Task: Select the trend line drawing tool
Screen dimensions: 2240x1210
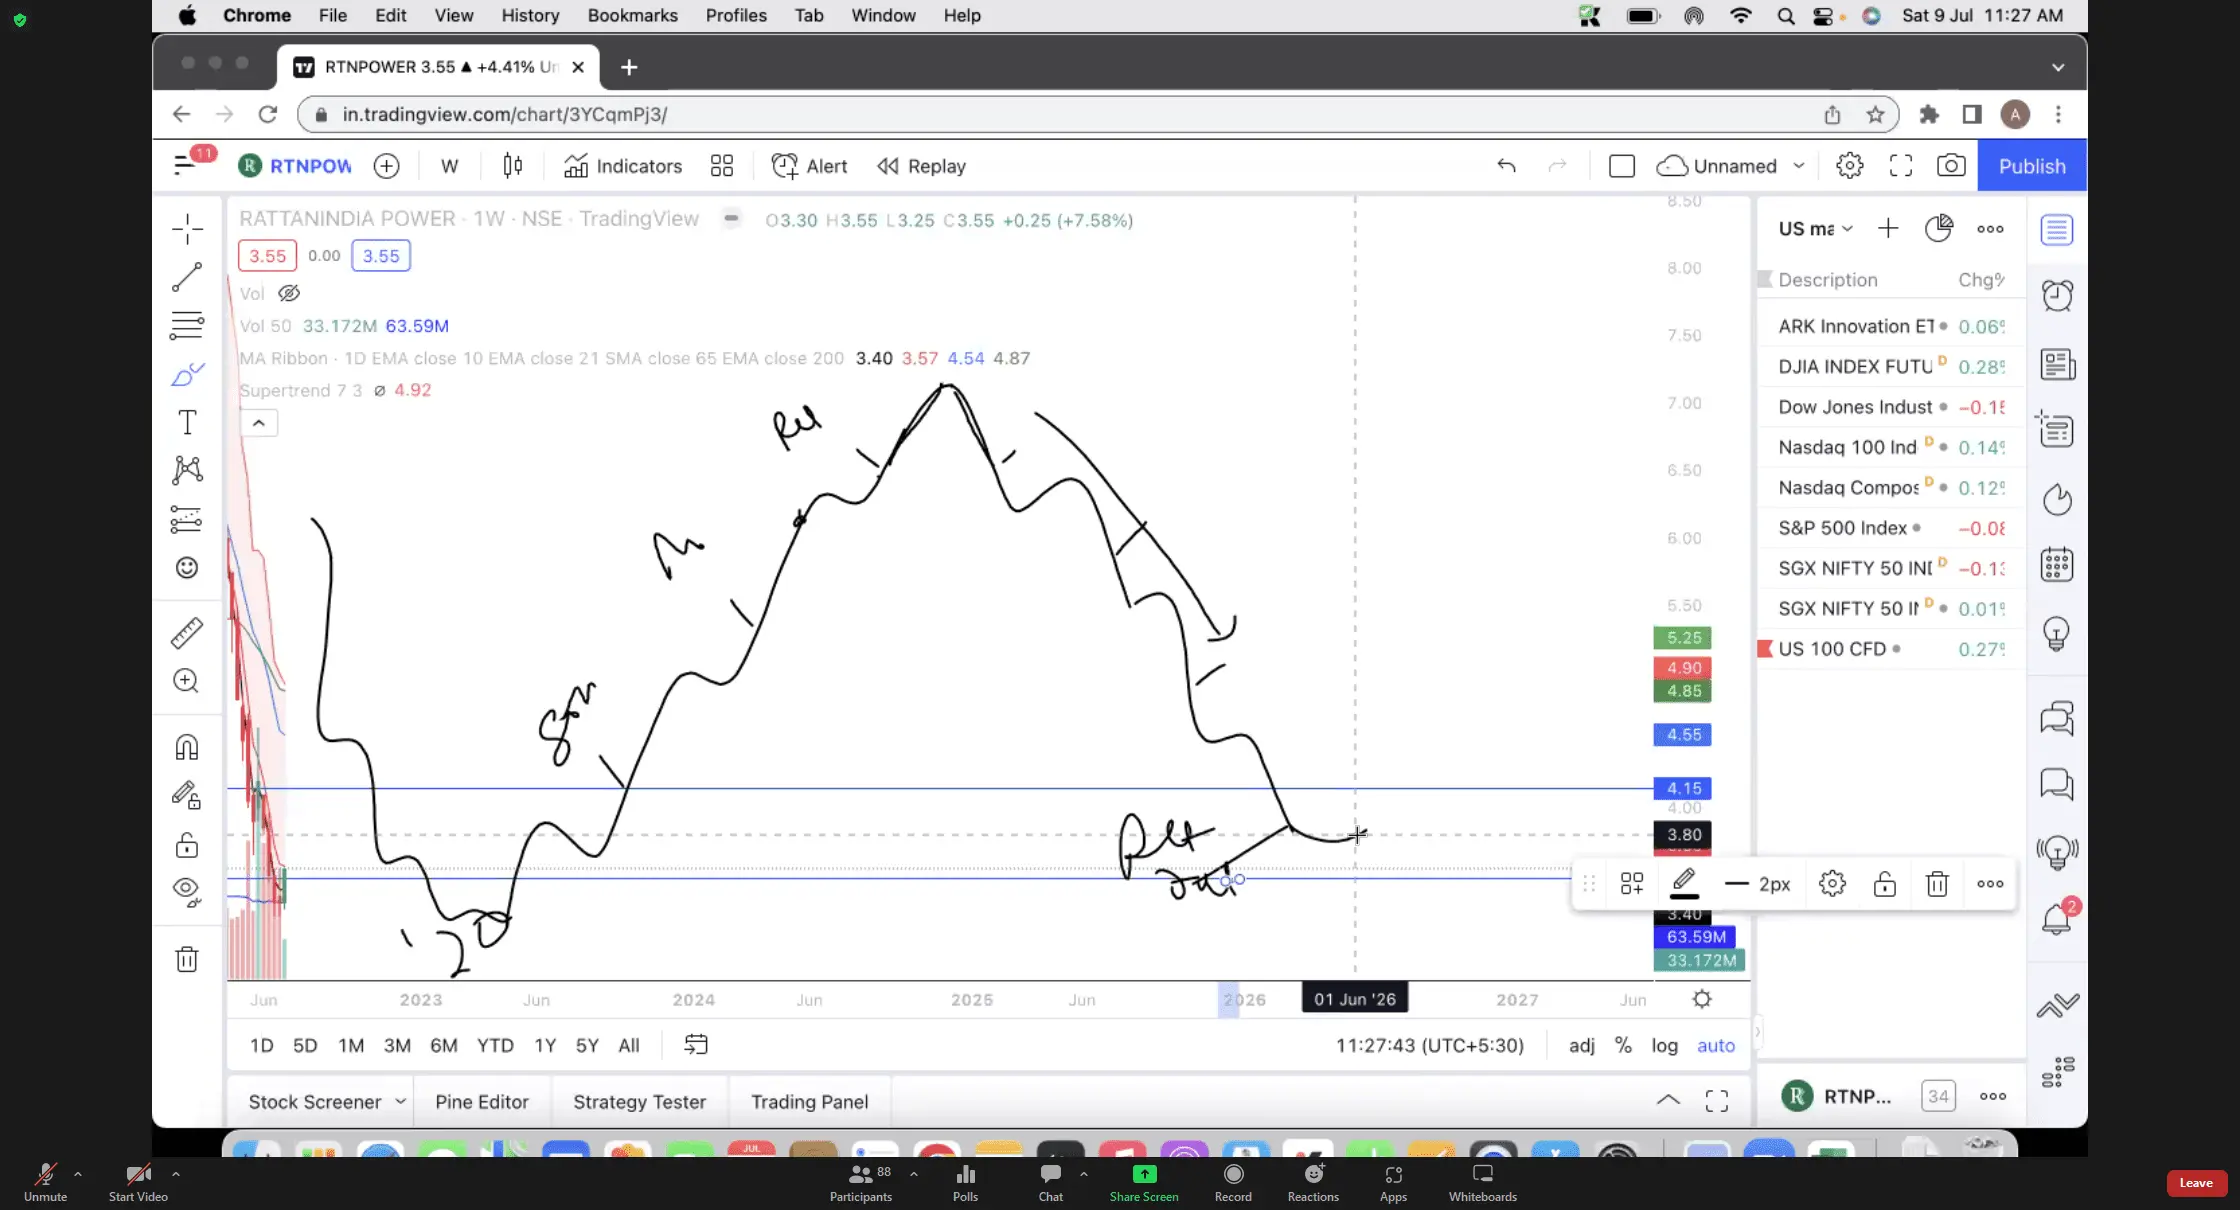Action: pos(187,277)
